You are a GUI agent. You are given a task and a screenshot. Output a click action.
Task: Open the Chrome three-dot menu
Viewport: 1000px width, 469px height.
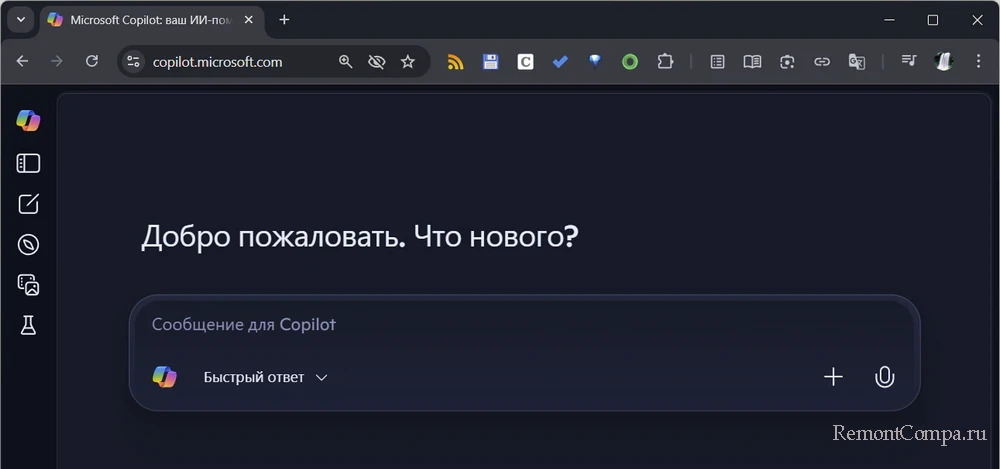pyautogui.click(x=977, y=62)
